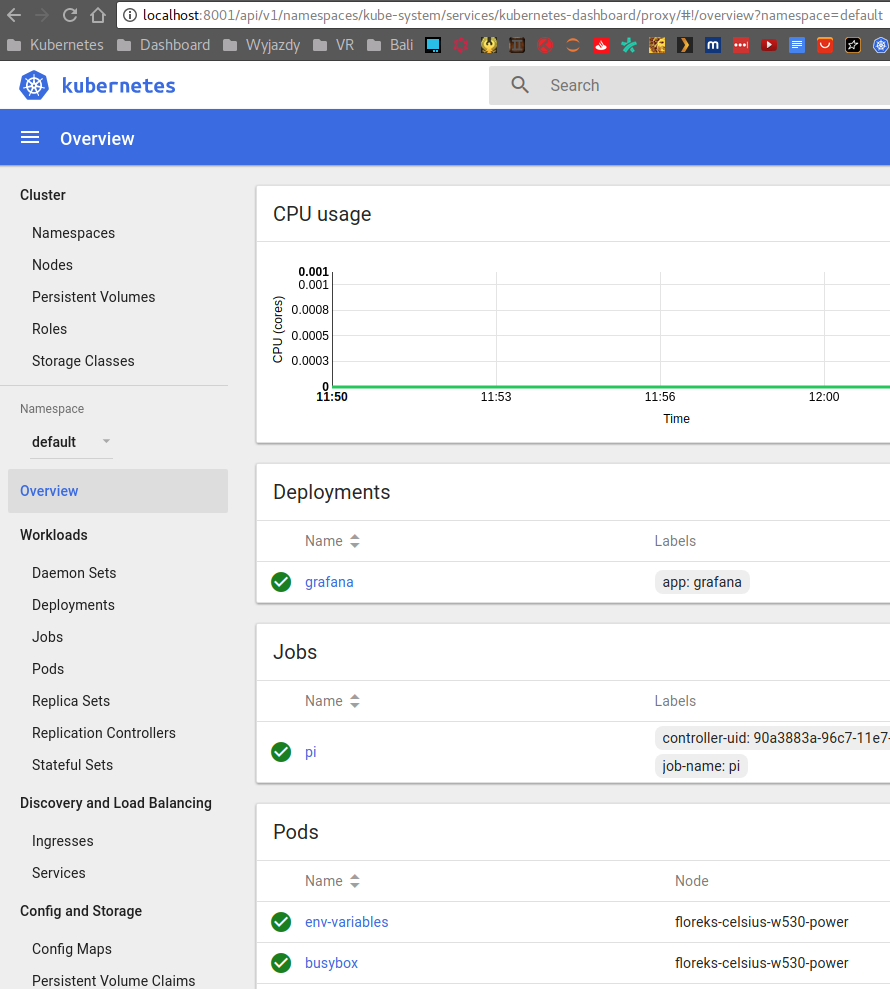Open the Santander red flame bookmark
Viewport: 890px width, 989px height.
[600, 45]
